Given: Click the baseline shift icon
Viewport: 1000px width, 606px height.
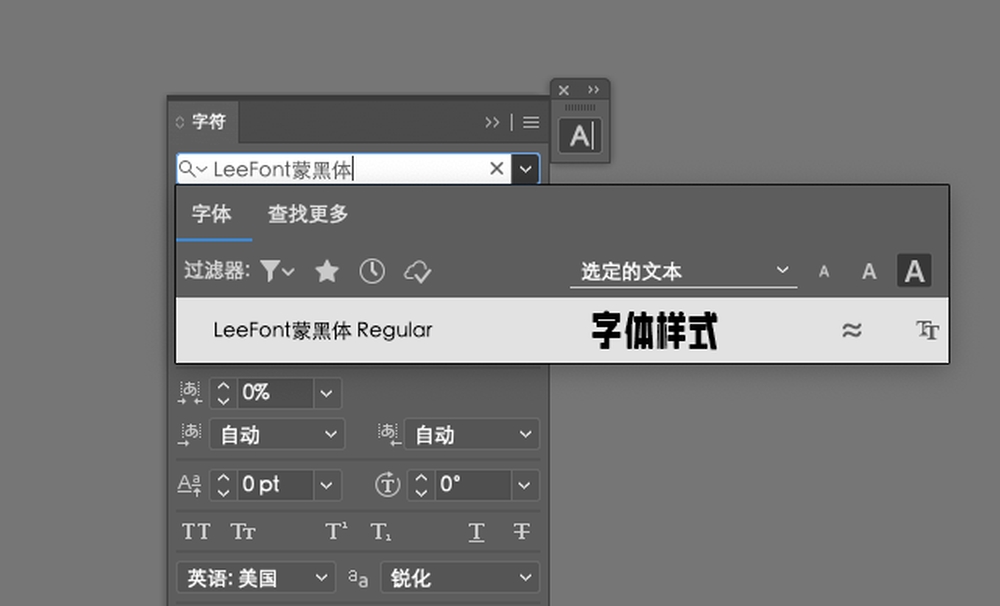Looking at the screenshot, I should [189, 485].
